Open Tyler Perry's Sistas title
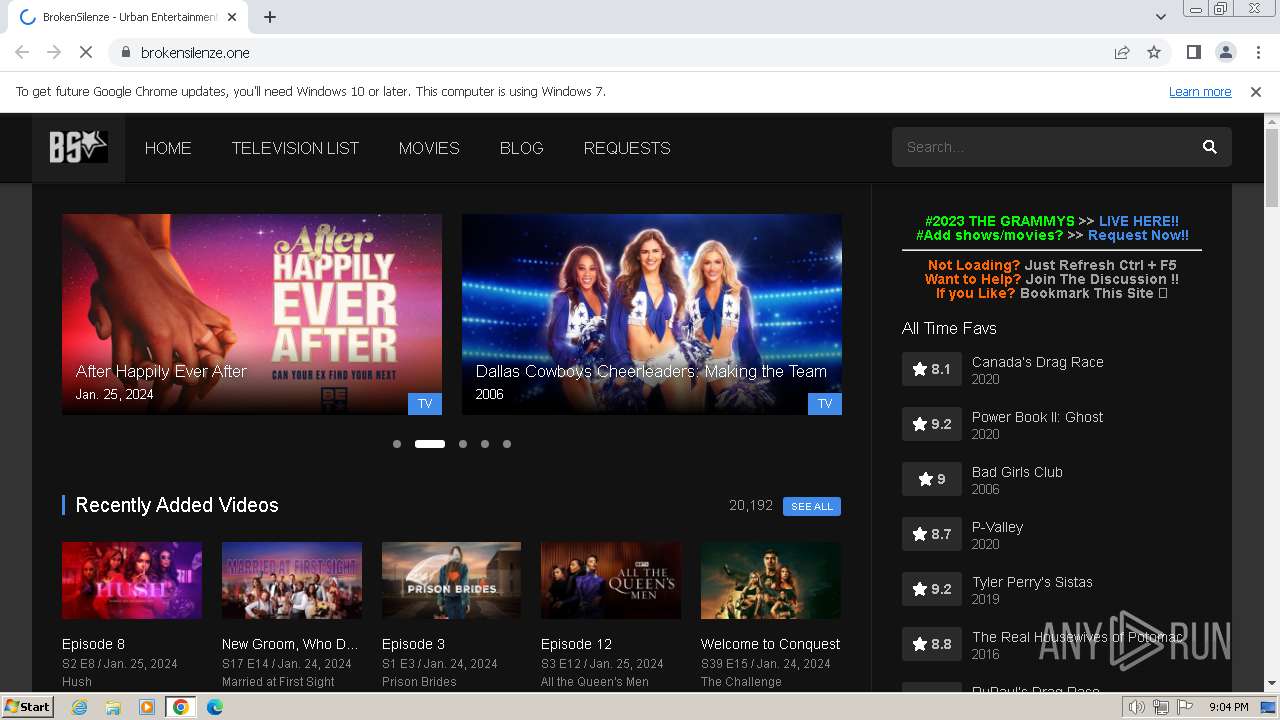 tap(1032, 582)
